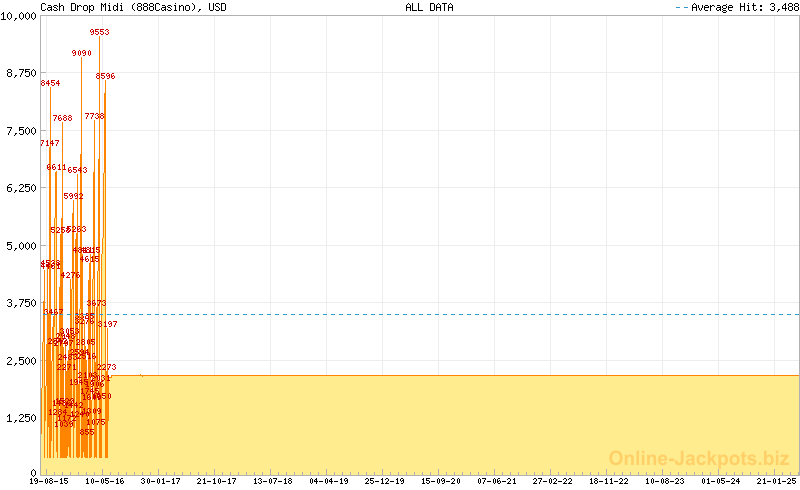Select the 10-05-16 x-axis date

(x=105, y=481)
